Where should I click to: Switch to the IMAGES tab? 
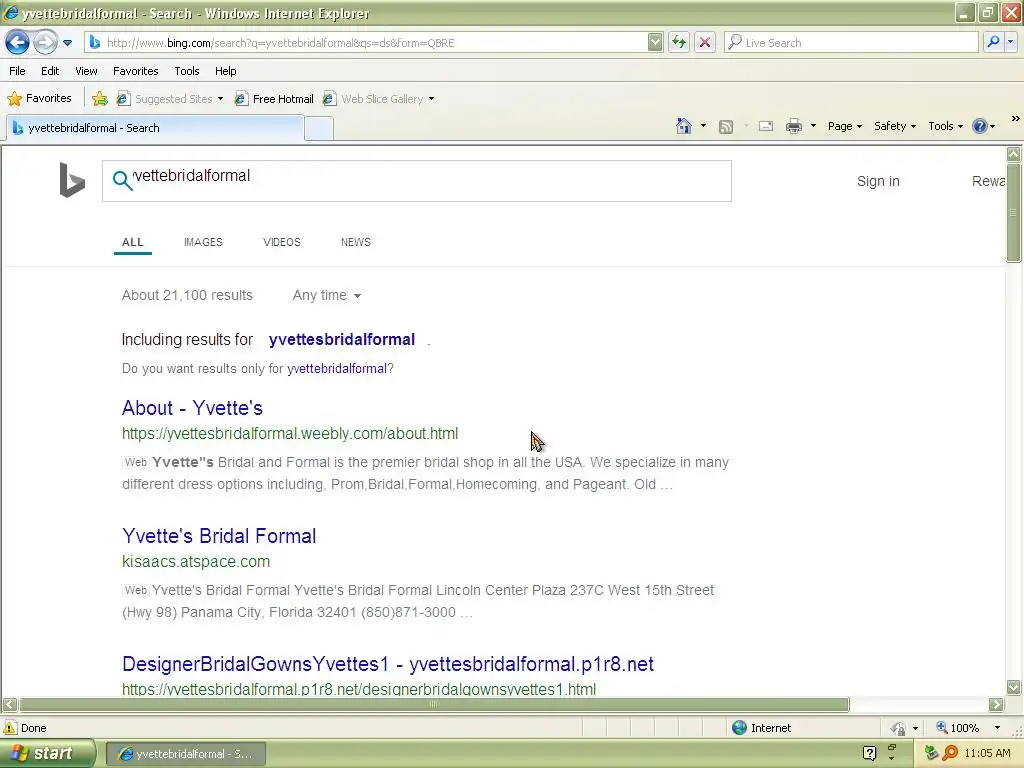203,242
